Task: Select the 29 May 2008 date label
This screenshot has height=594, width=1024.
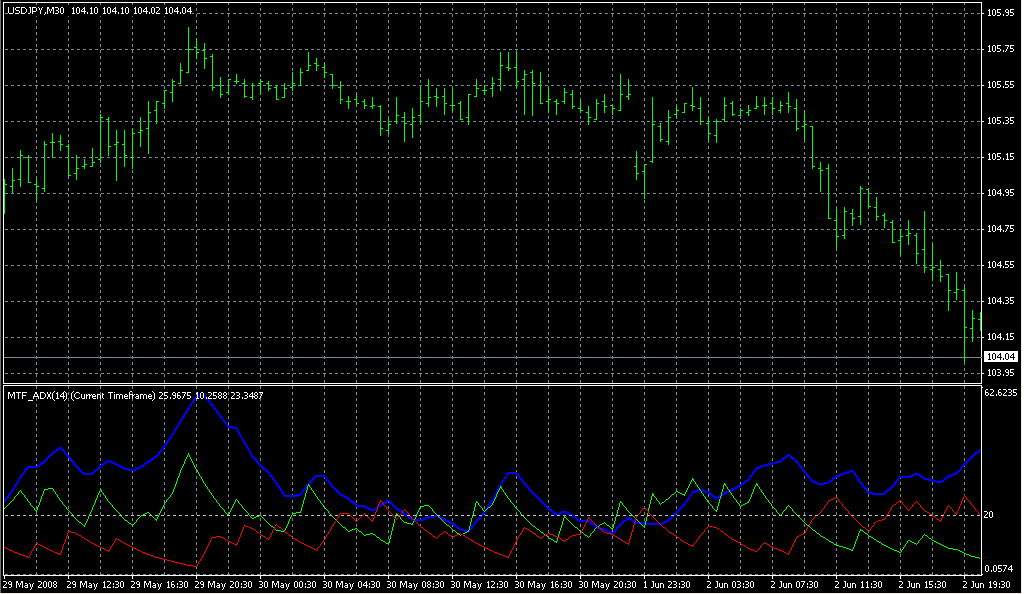Action: (x=30, y=584)
